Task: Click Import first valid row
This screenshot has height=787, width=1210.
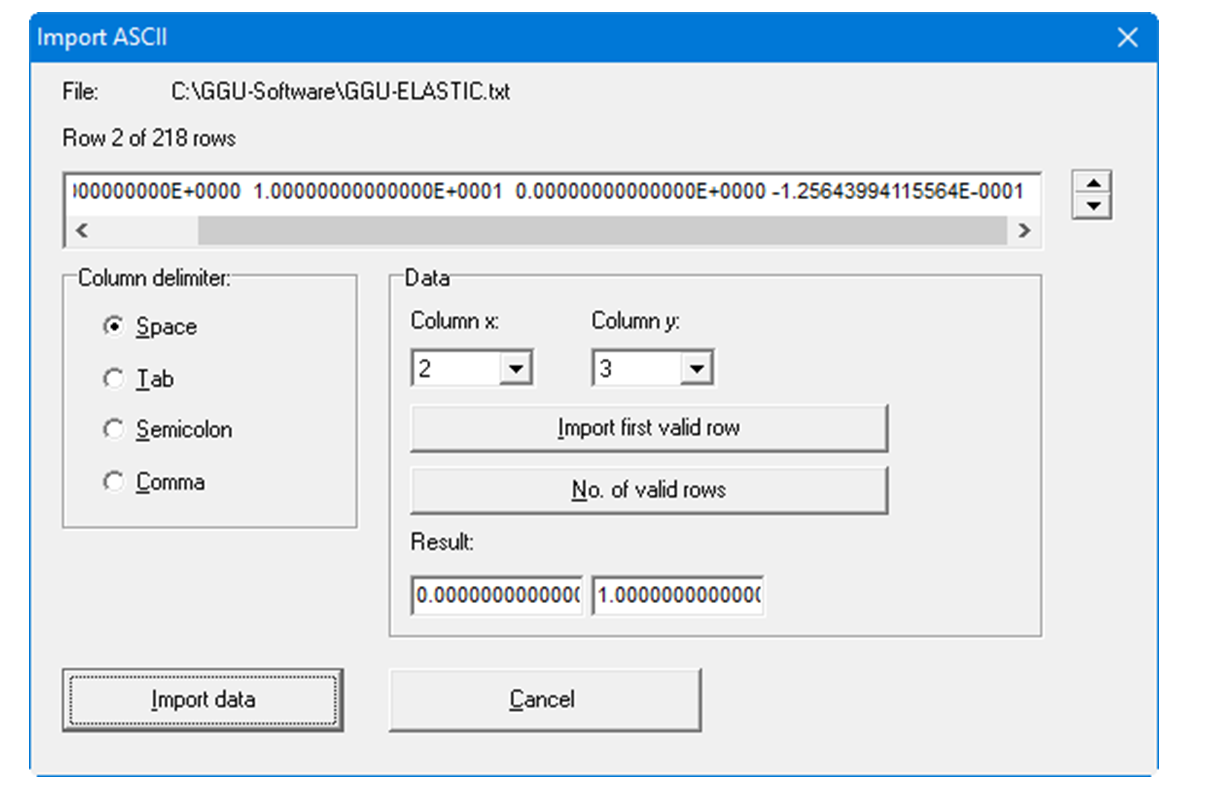Action: [648, 428]
